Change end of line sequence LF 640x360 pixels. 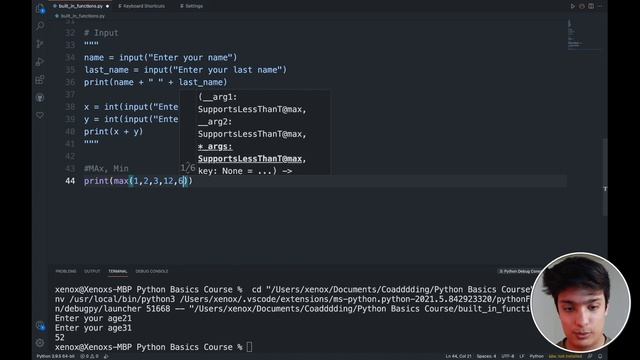pos(521,356)
